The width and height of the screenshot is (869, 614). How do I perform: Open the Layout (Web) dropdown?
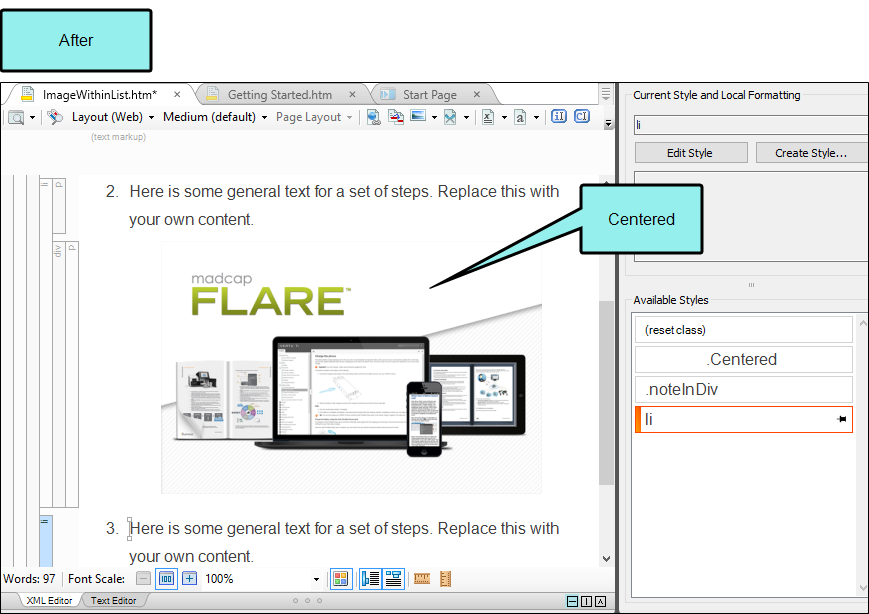click(114, 117)
